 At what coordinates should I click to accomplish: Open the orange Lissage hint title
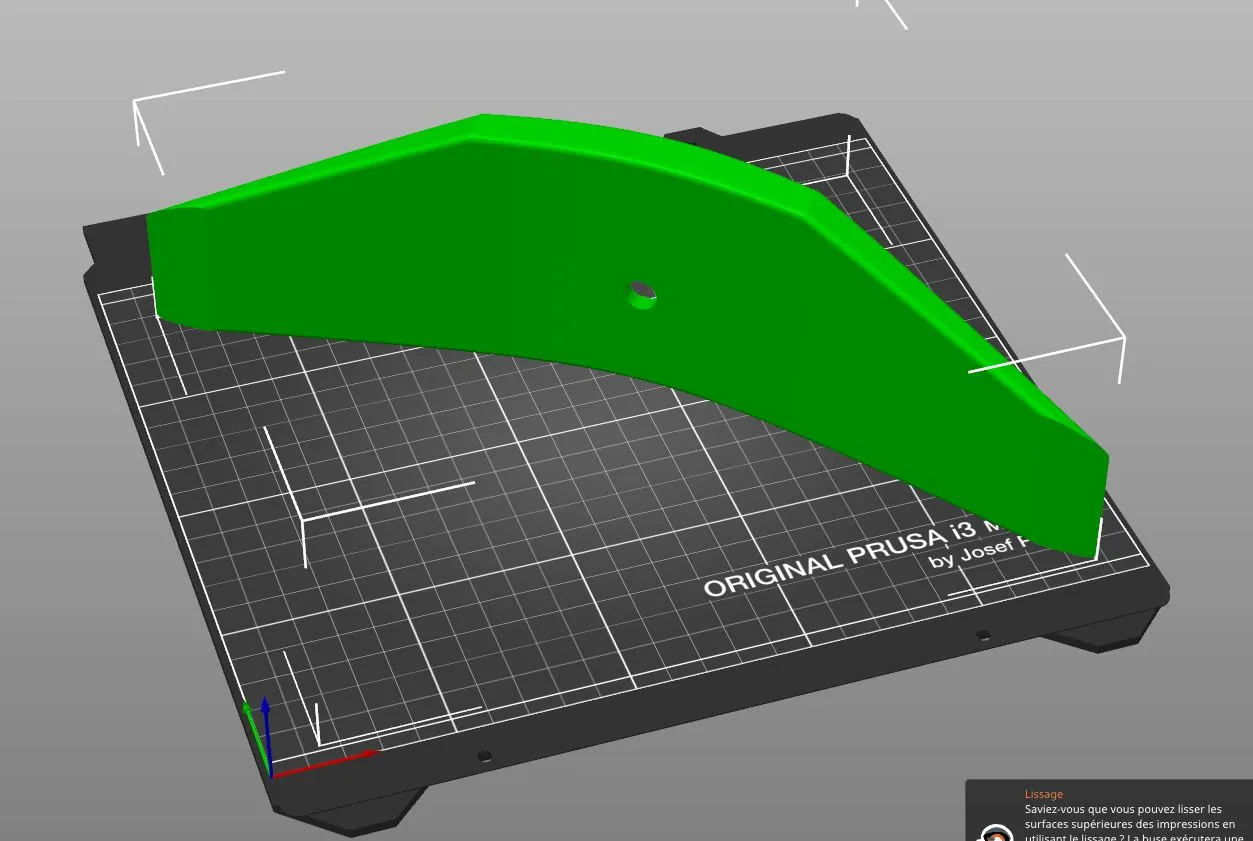pyautogui.click(x=1044, y=794)
